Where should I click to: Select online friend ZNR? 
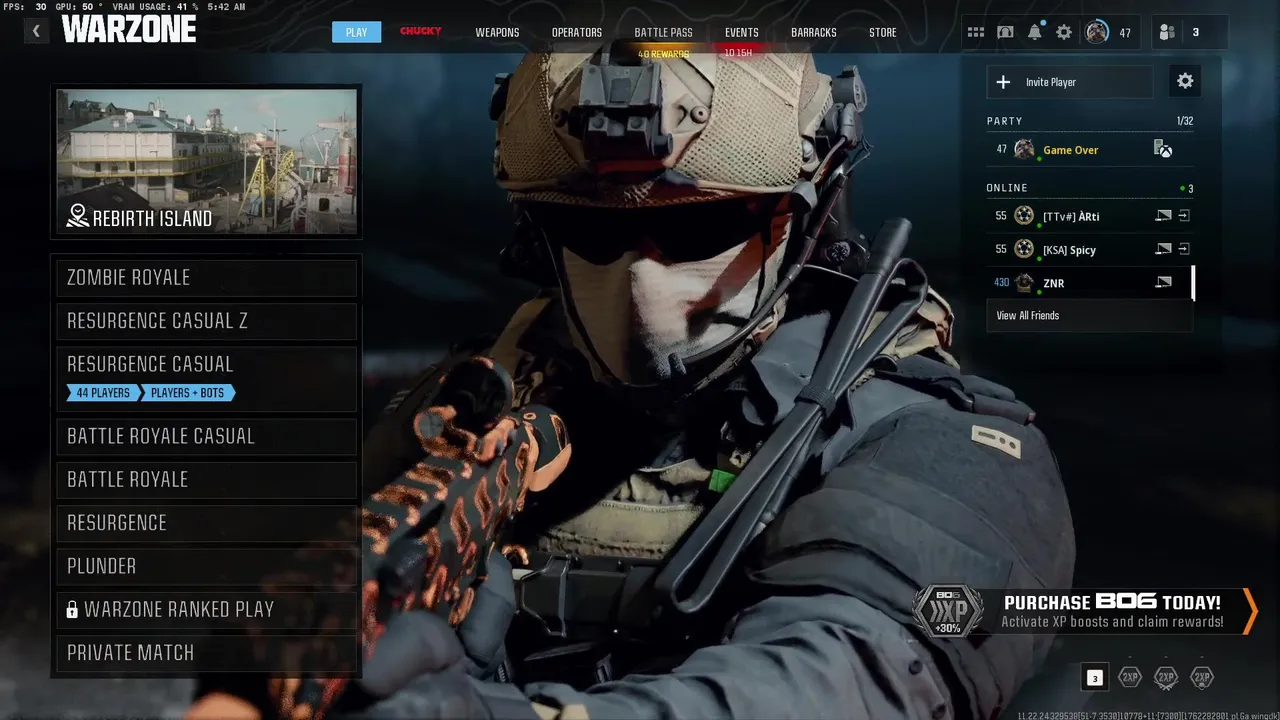pos(1089,283)
